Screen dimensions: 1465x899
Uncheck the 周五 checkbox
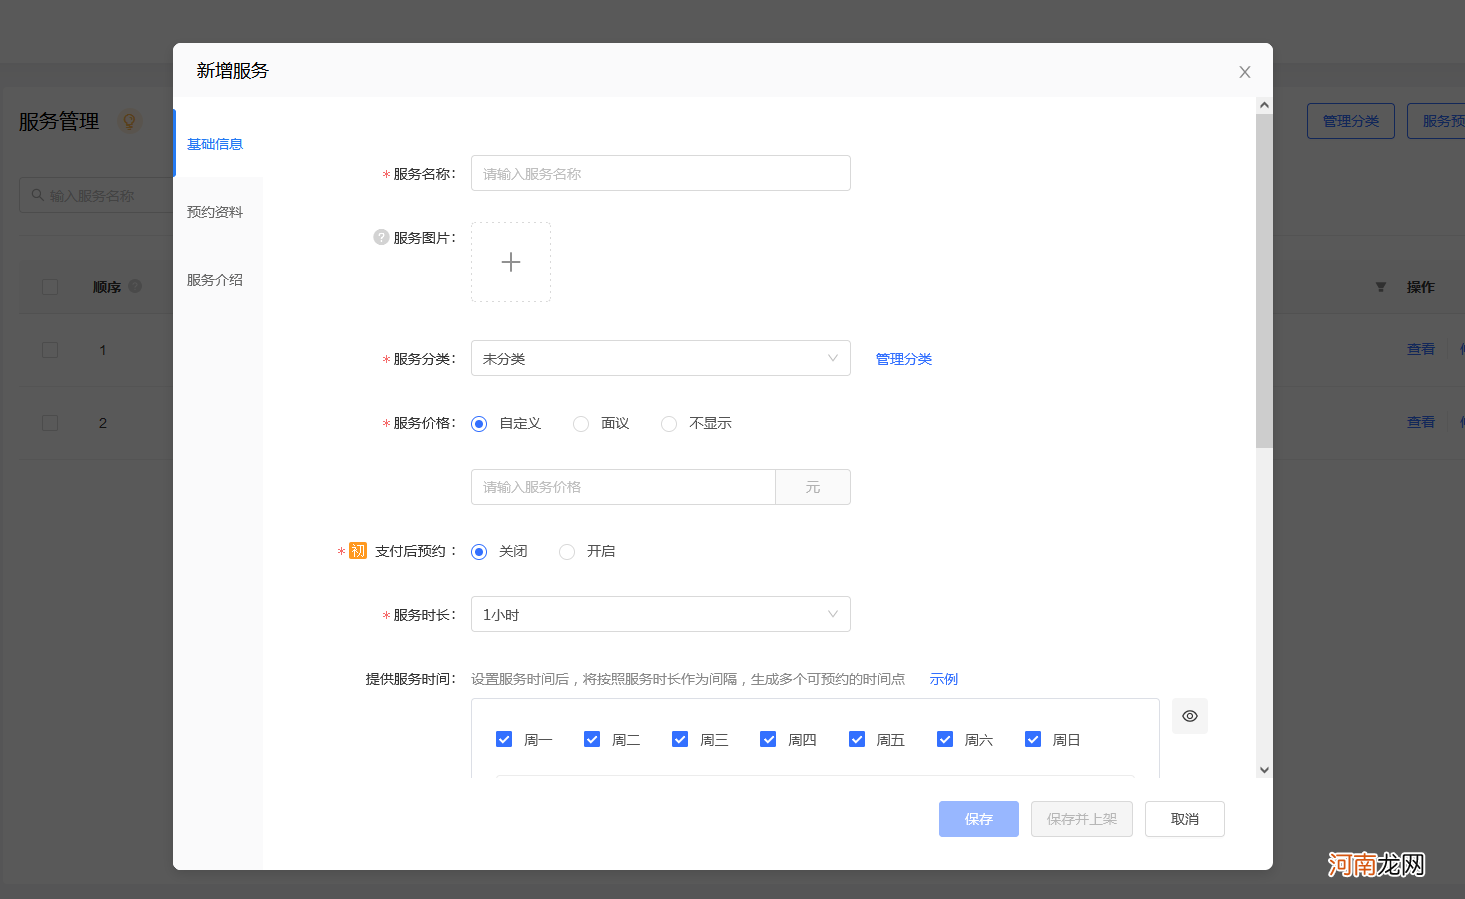click(x=857, y=739)
